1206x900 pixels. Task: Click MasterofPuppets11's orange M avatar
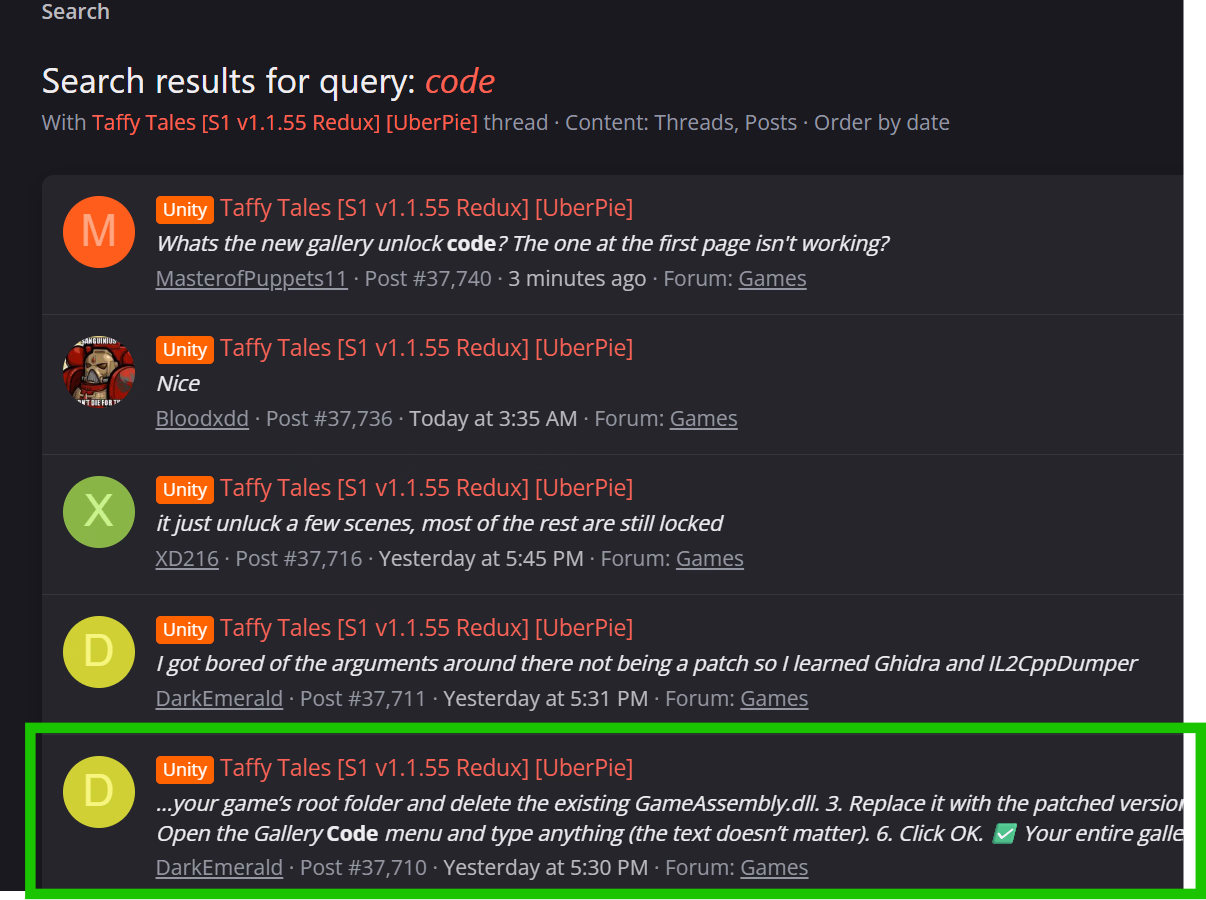[98, 231]
